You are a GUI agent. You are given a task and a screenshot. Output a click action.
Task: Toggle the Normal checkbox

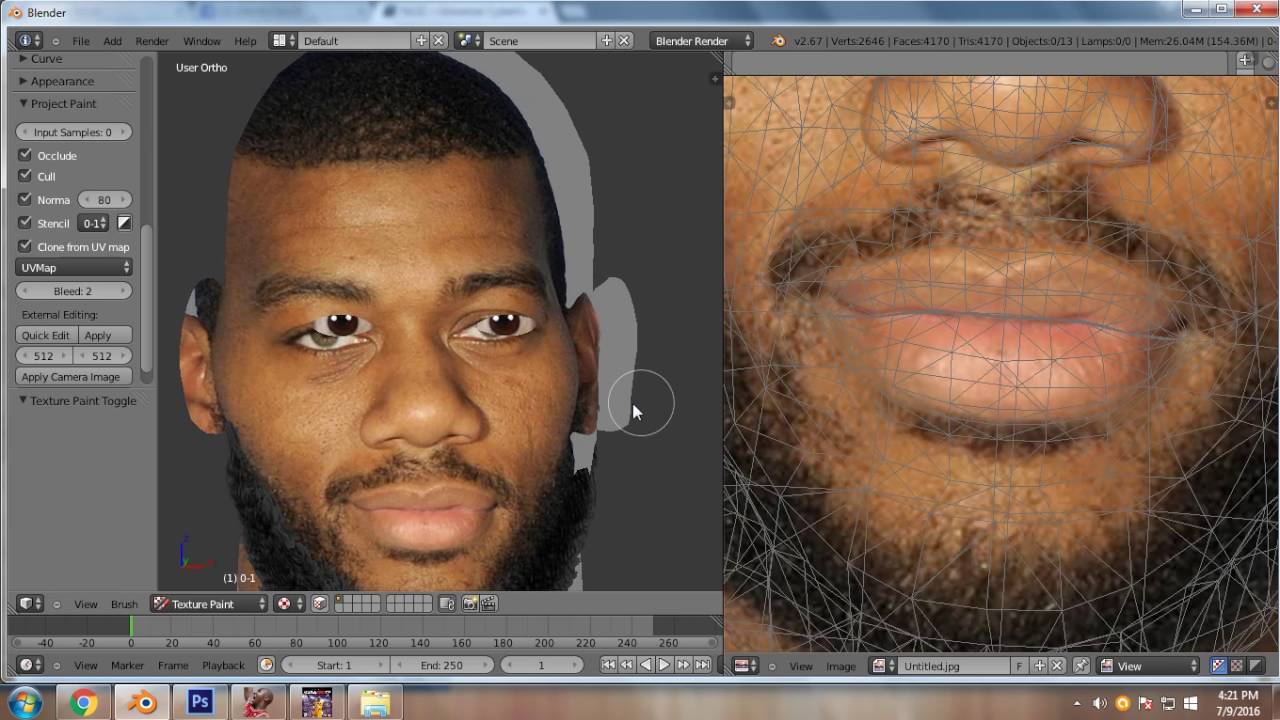click(x=26, y=199)
